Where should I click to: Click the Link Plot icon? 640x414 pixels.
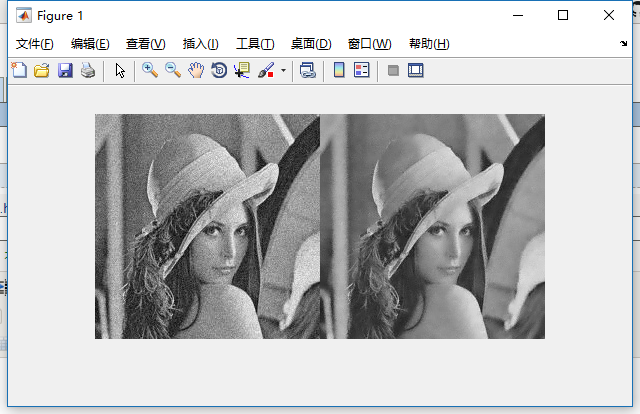pos(308,70)
